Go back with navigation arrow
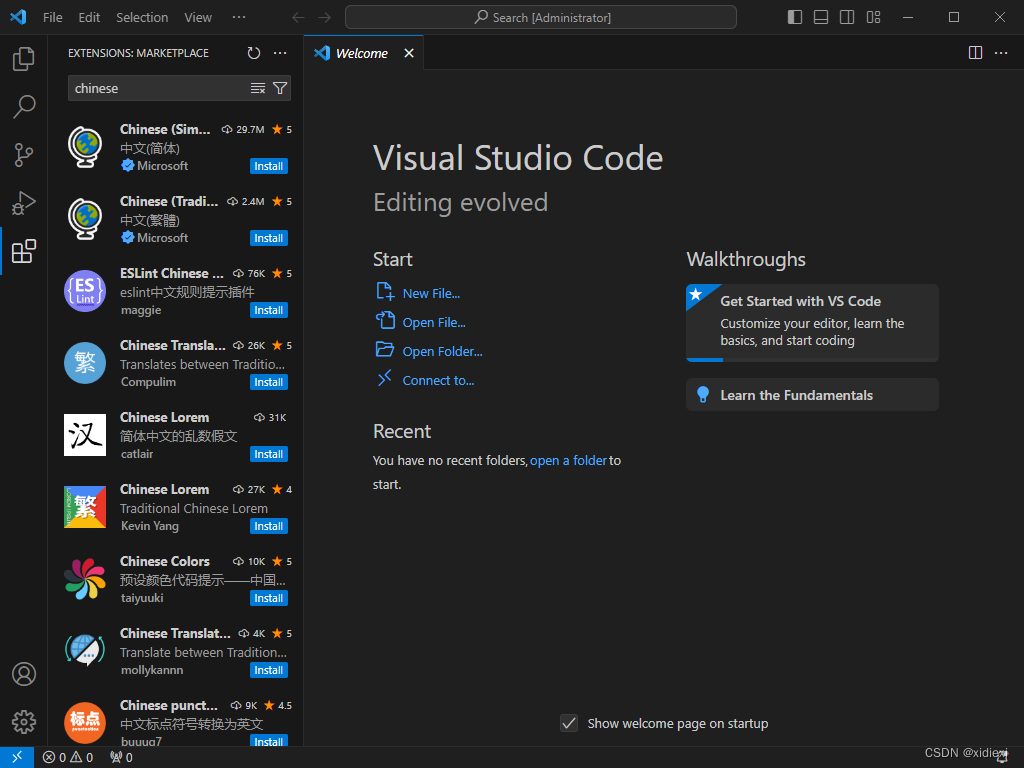The image size is (1024, 768). click(x=298, y=18)
